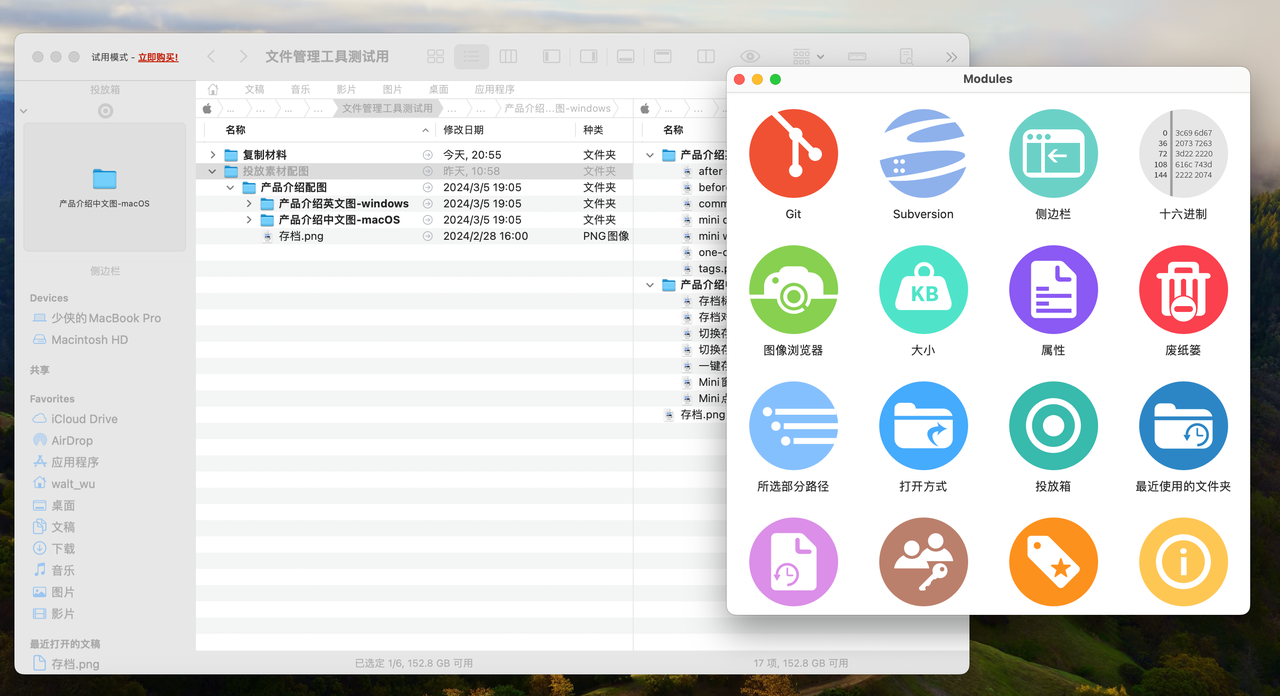Open the 废纸篓 trash module
The width and height of the screenshot is (1280, 696).
[x=1183, y=290]
